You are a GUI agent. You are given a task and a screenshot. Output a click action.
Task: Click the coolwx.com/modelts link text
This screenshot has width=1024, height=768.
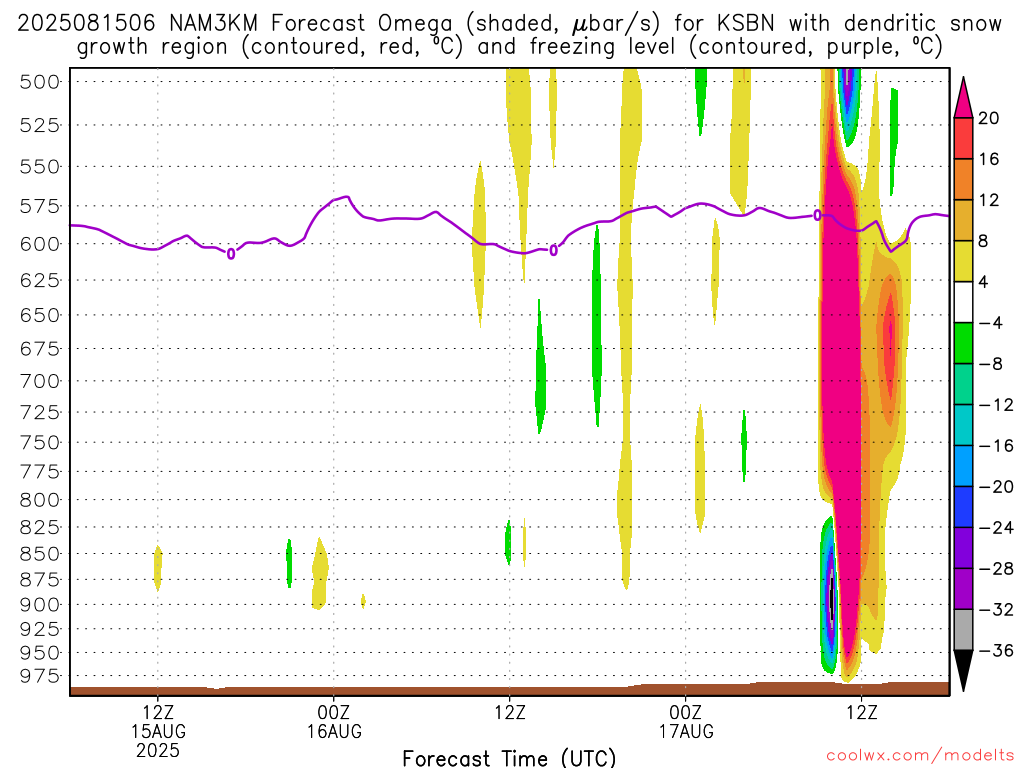[920, 755]
